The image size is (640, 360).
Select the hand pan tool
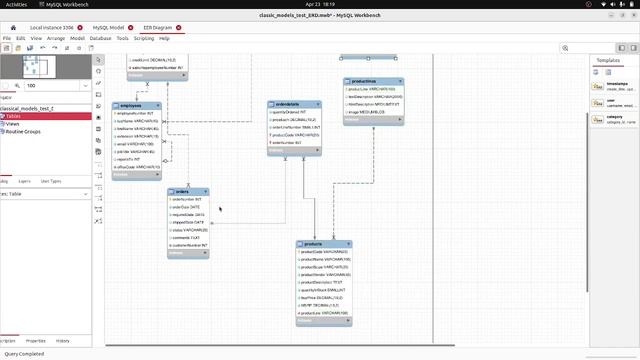tap(98, 71)
